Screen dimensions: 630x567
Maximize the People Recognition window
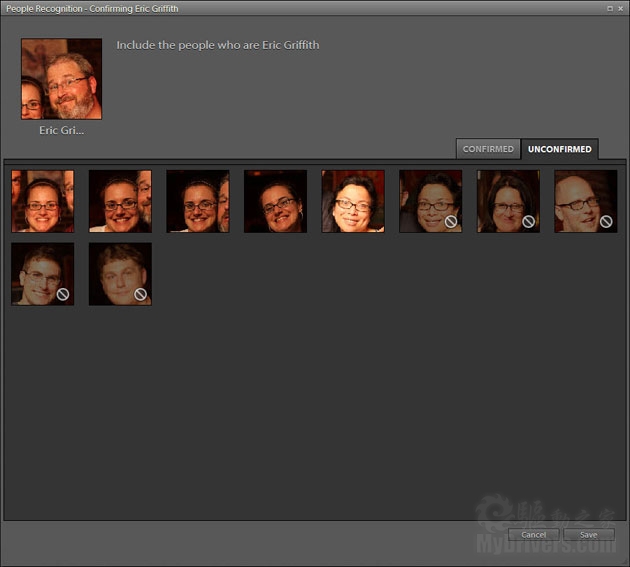click(x=609, y=7)
